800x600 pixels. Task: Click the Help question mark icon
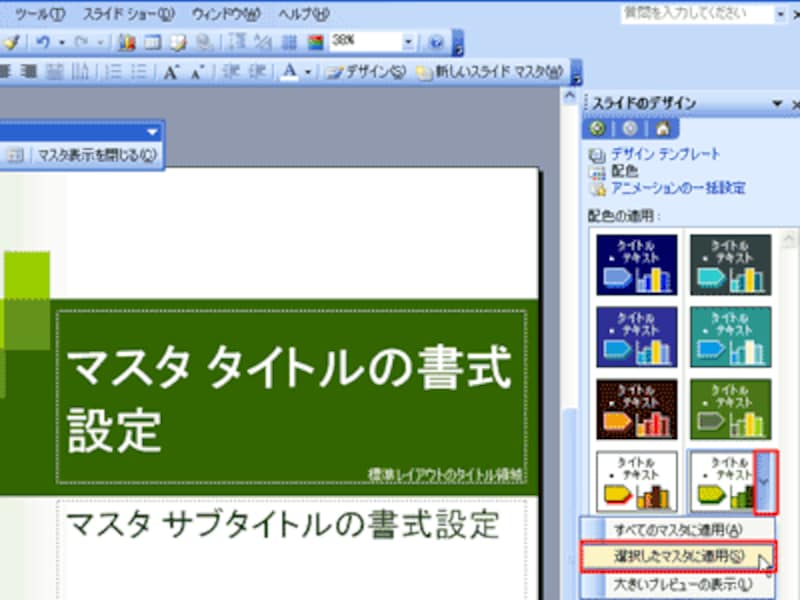point(437,43)
